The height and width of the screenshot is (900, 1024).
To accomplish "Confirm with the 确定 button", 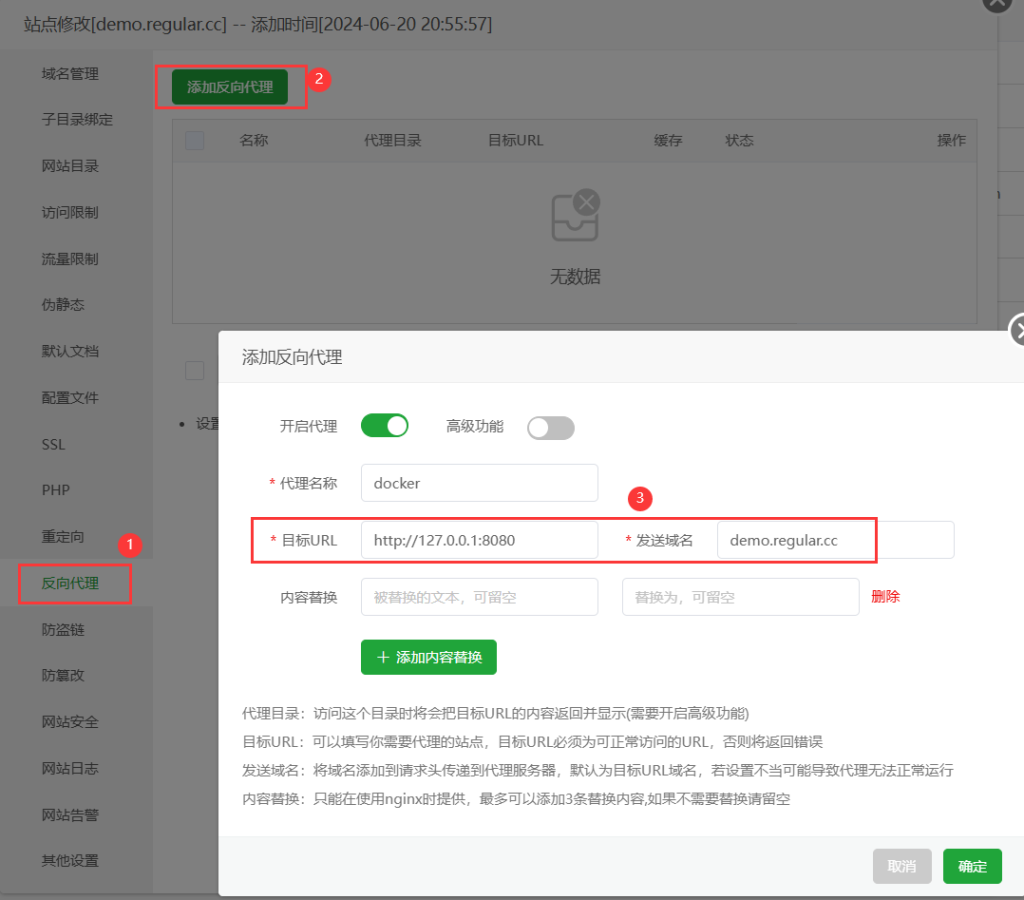I will point(972,866).
